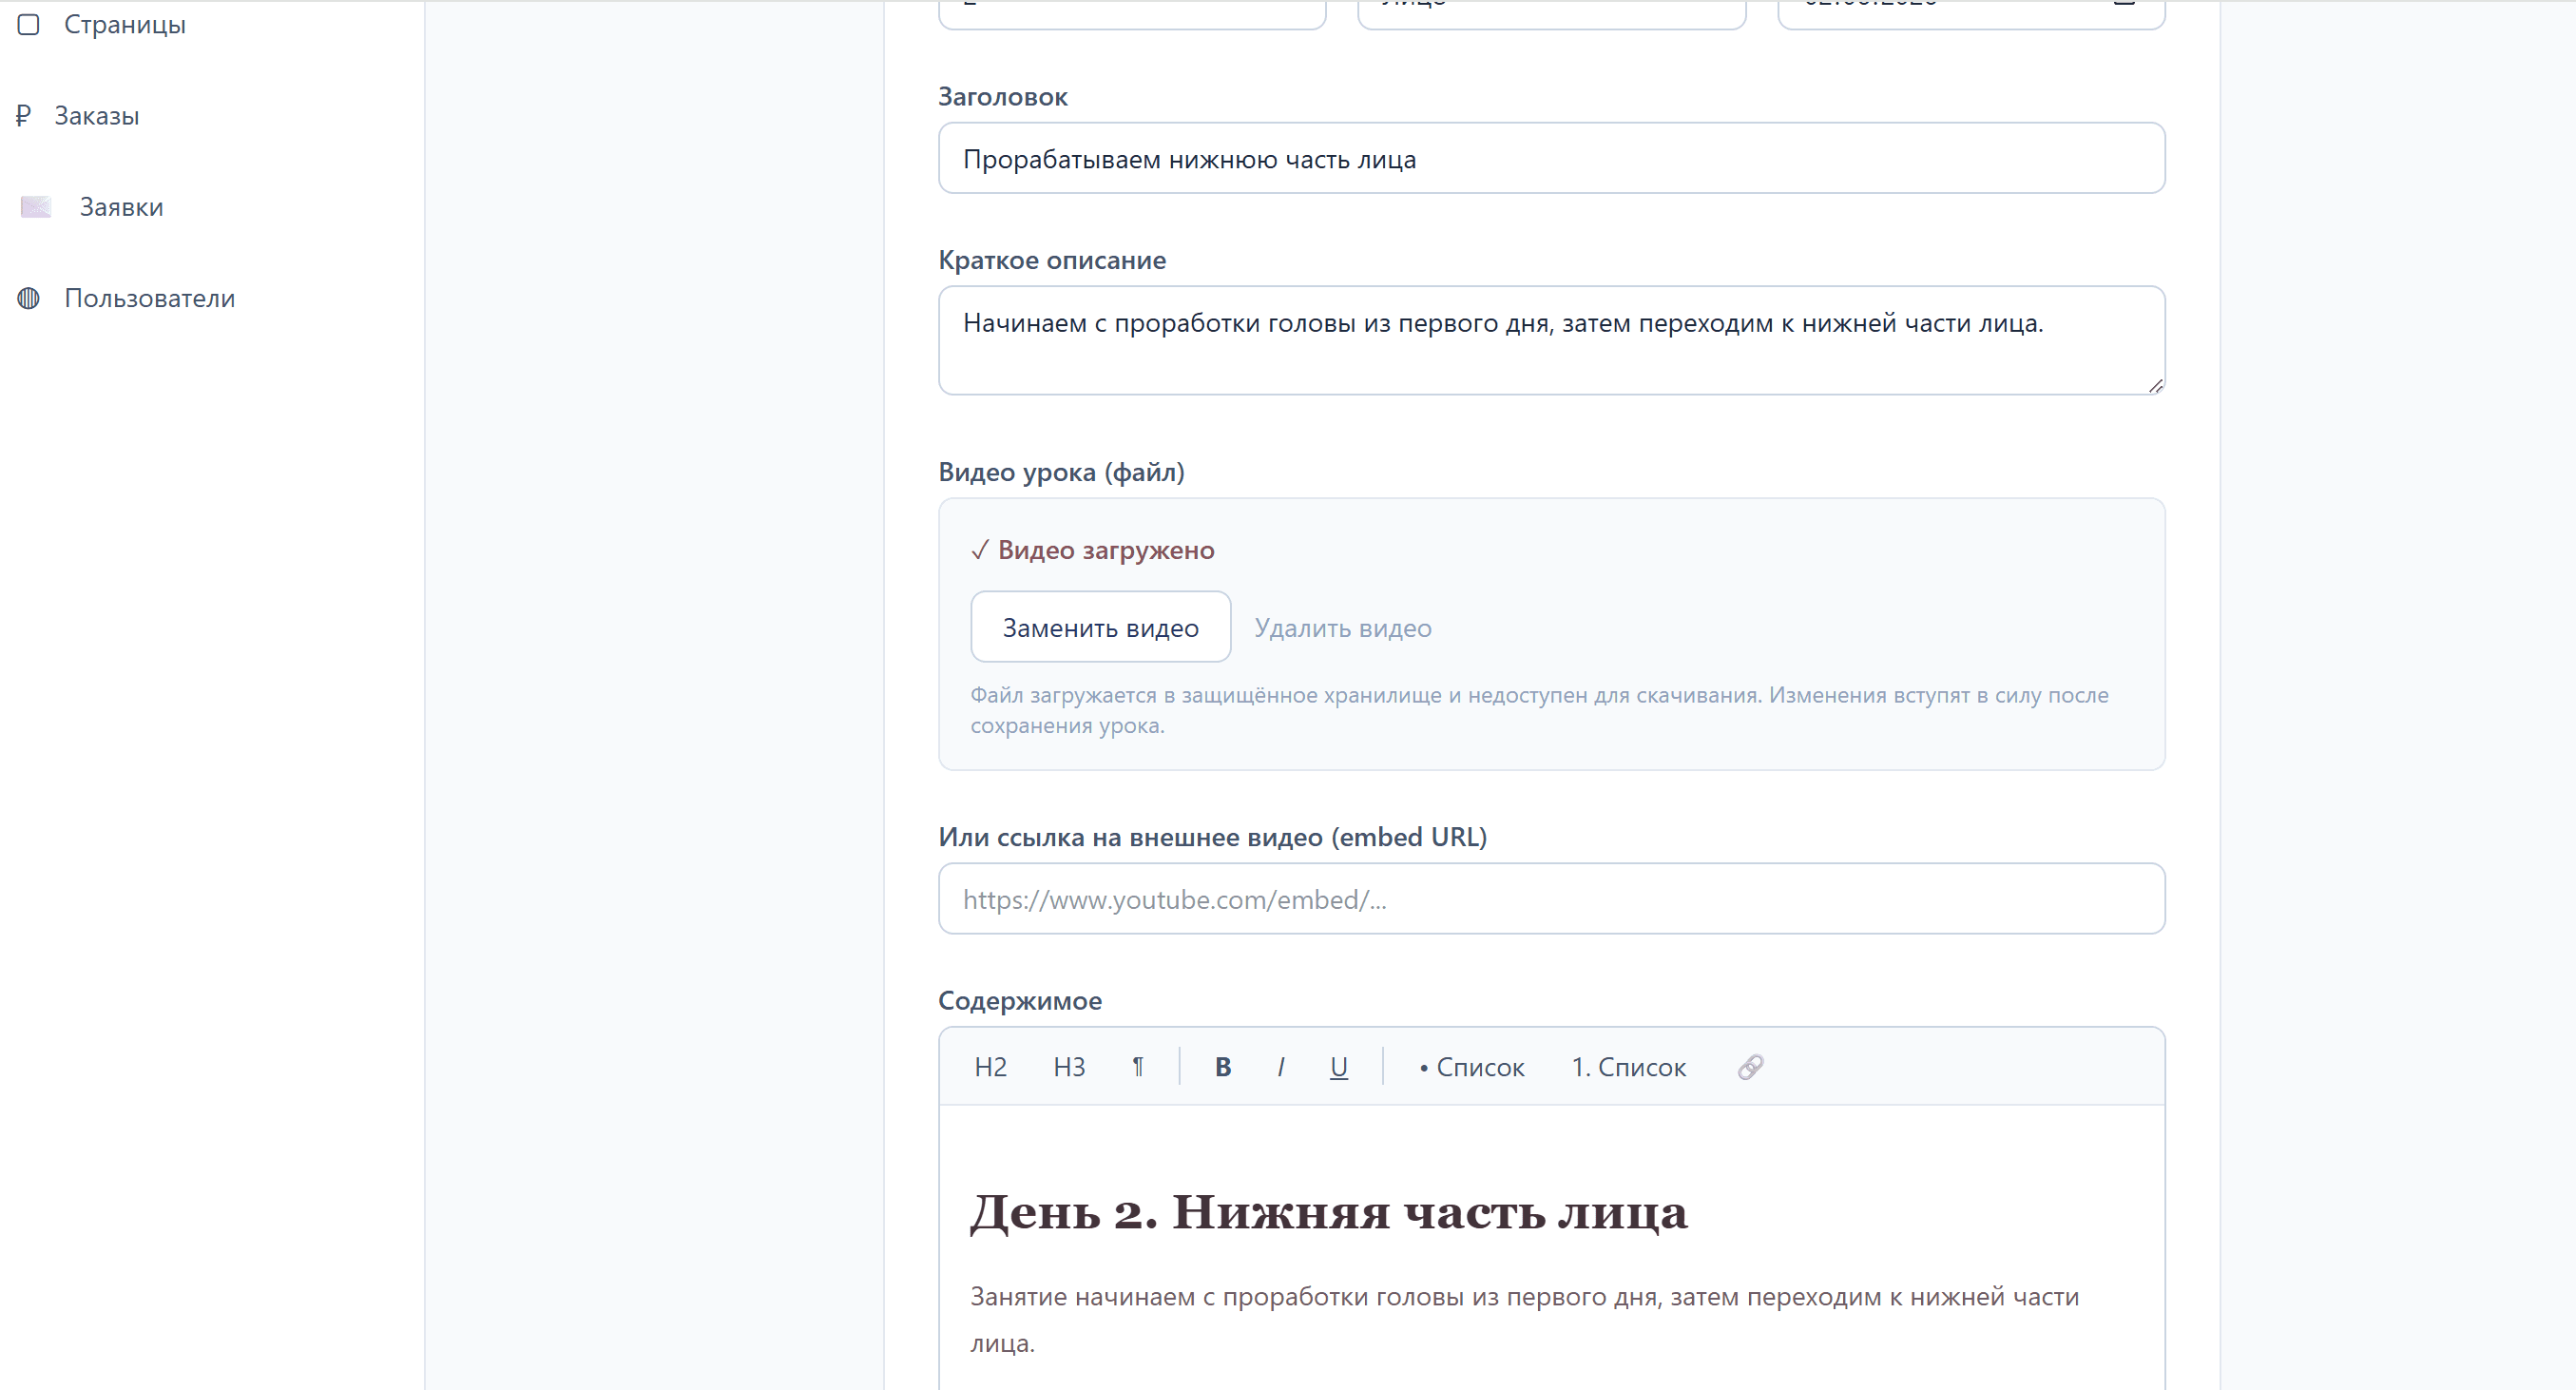Click the "Видео урока (файл)" label

[x=1061, y=472]
